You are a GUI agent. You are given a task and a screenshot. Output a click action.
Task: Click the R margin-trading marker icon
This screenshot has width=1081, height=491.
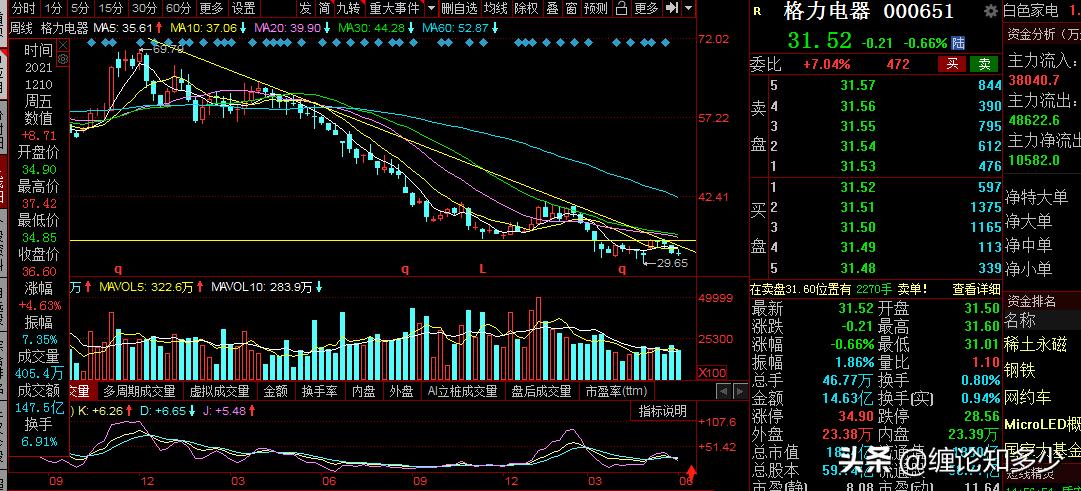coord(758,11)
